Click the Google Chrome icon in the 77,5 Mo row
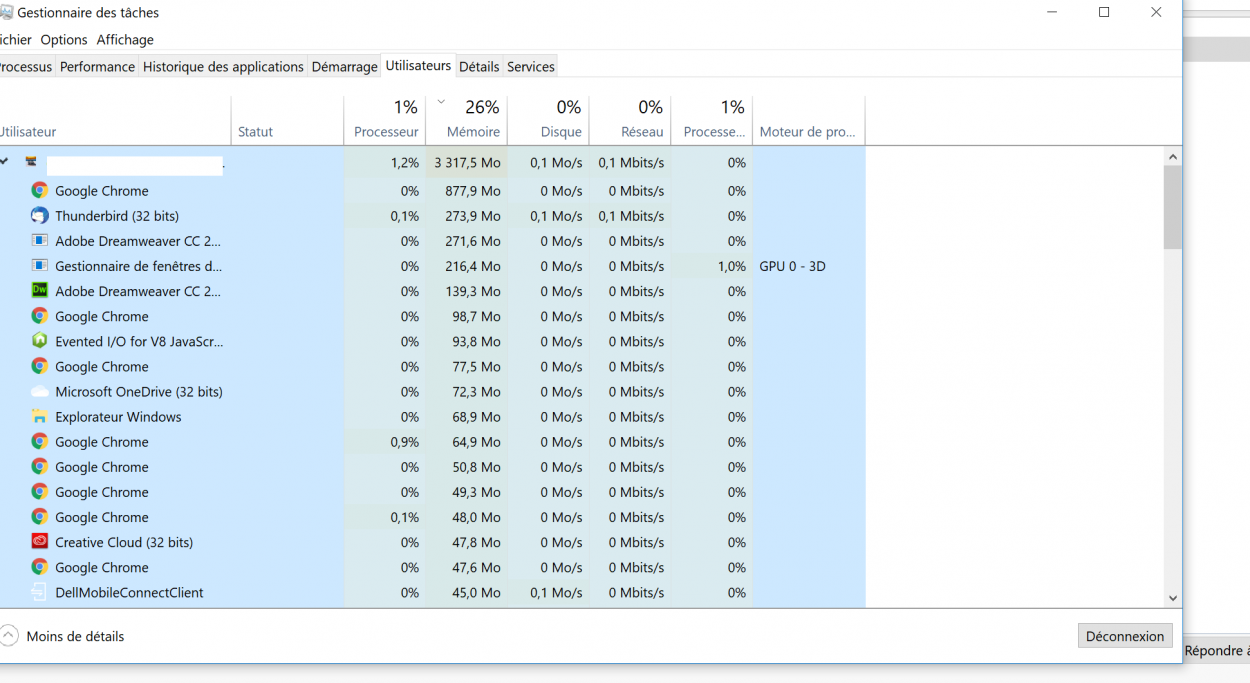The height and width of the screenshot is (683, 1250). [40, 366]
